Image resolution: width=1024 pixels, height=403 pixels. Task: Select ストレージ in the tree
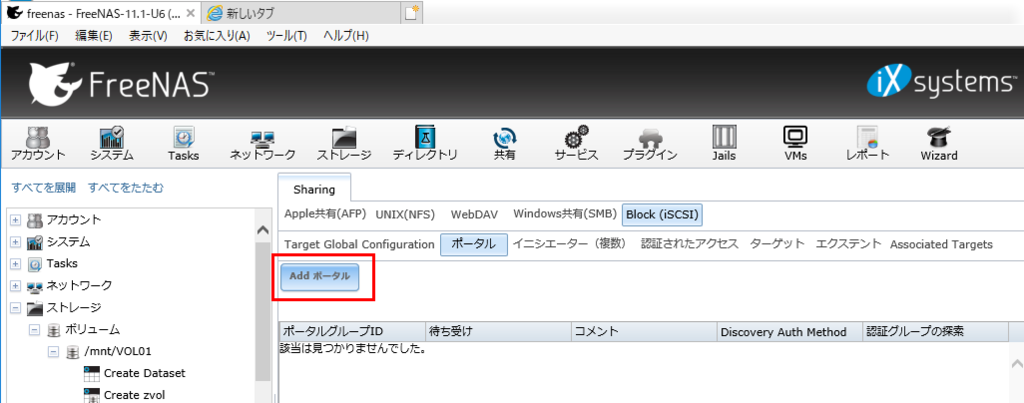coord(74,307)
